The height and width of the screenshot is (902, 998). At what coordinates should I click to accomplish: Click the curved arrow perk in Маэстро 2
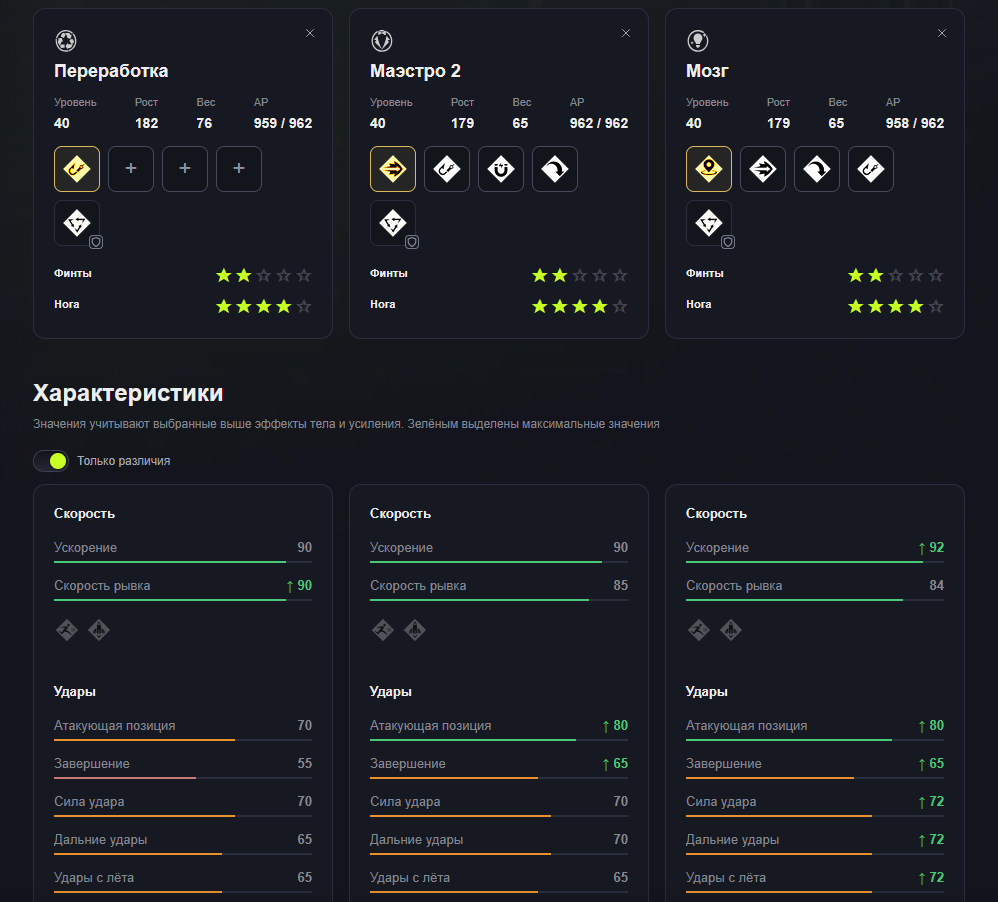(x=555, y=169)
